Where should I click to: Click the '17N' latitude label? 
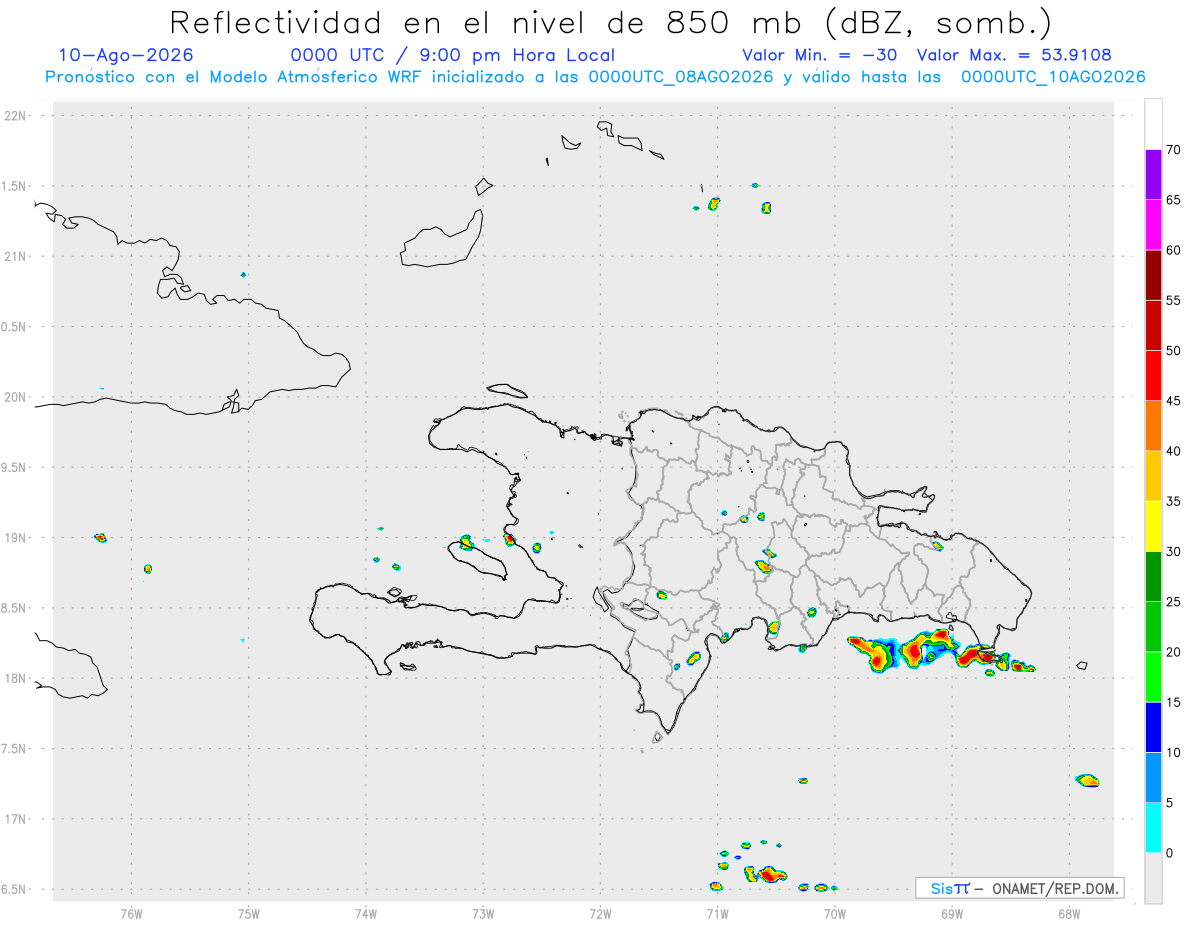coord(17,819)
